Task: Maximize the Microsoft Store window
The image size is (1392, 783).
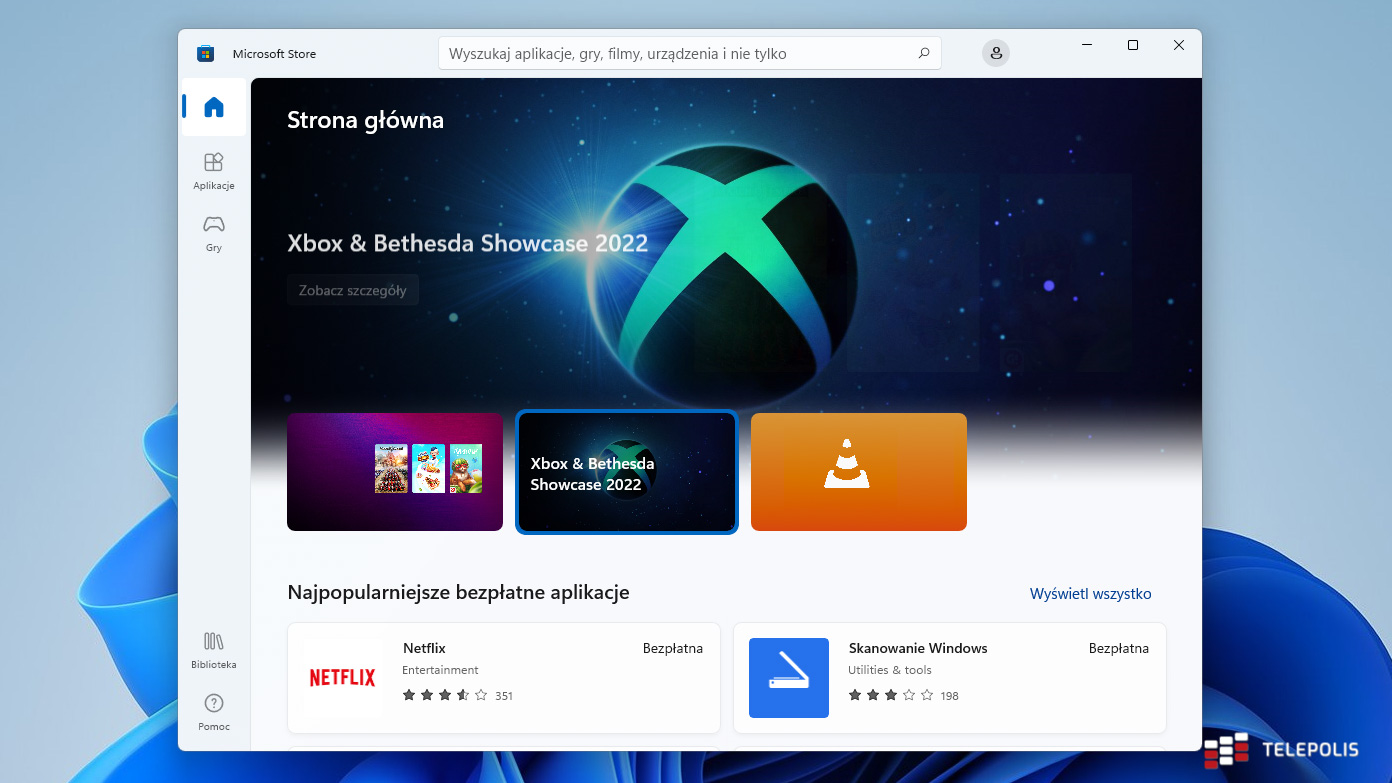Action: 1132,45
